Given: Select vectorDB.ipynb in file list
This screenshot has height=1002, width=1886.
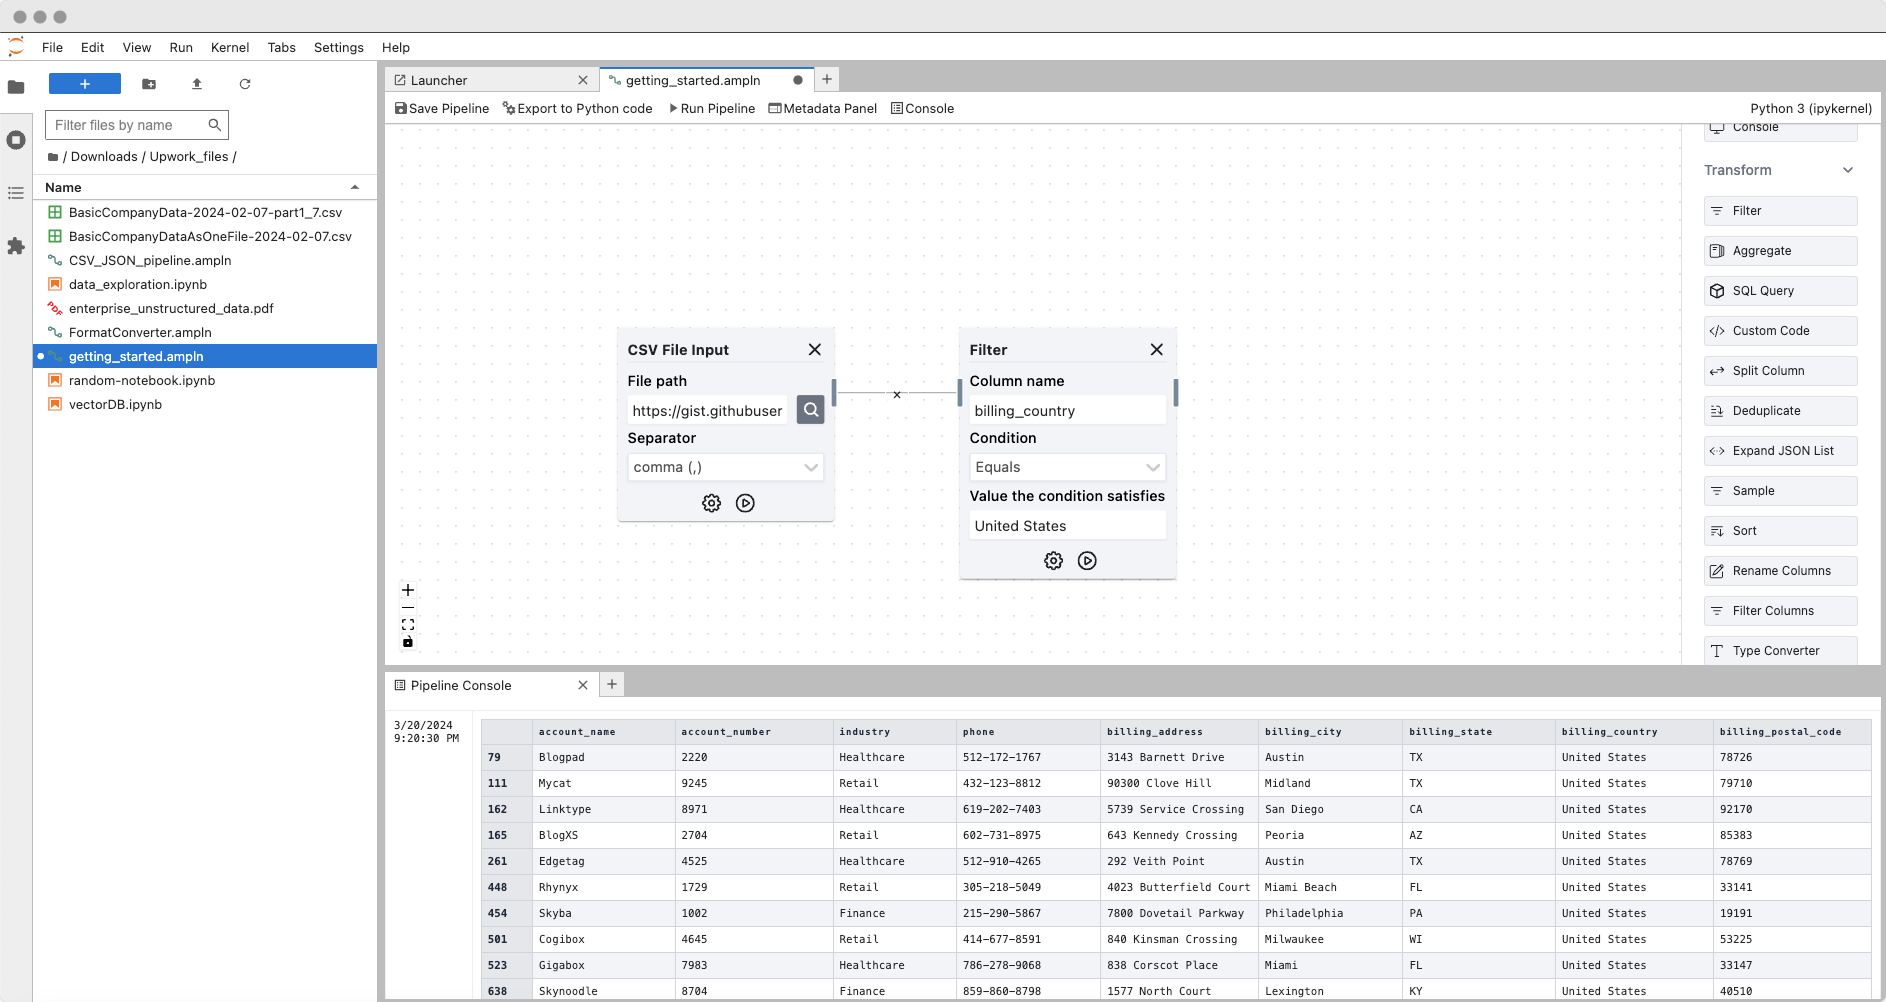Looking at the screenshot, I should click(204, 404).
